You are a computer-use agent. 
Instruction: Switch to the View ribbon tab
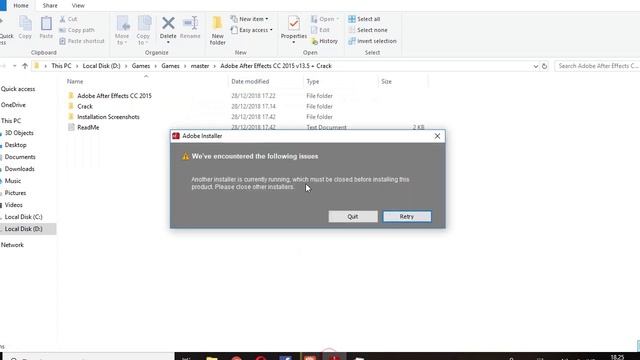click(78, 6)
